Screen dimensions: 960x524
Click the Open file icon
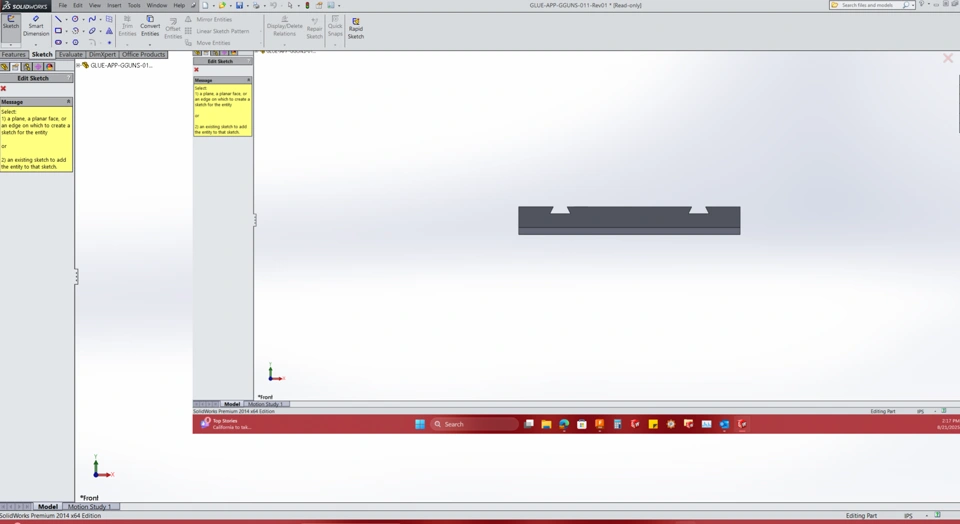[222, 5]
